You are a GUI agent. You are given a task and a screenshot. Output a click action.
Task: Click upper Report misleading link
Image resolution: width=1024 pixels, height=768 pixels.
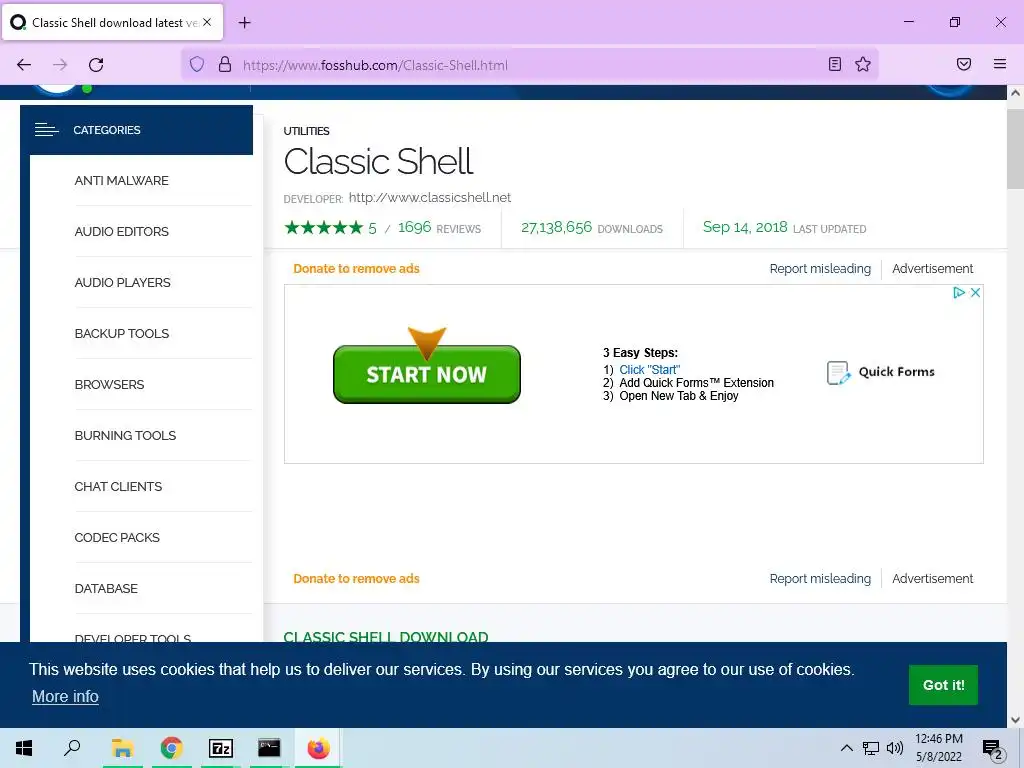[x=820, y=268]
